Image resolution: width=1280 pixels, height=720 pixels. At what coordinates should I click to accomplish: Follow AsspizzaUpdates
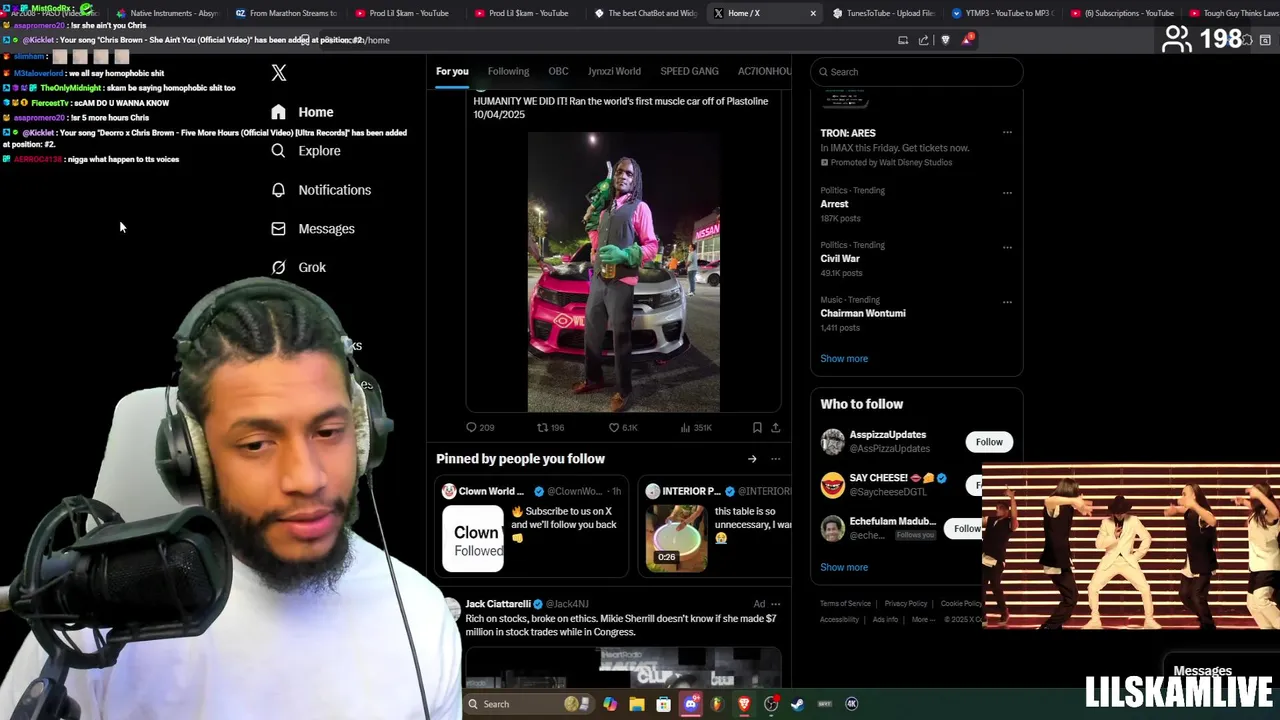click(x=989, y=442)
